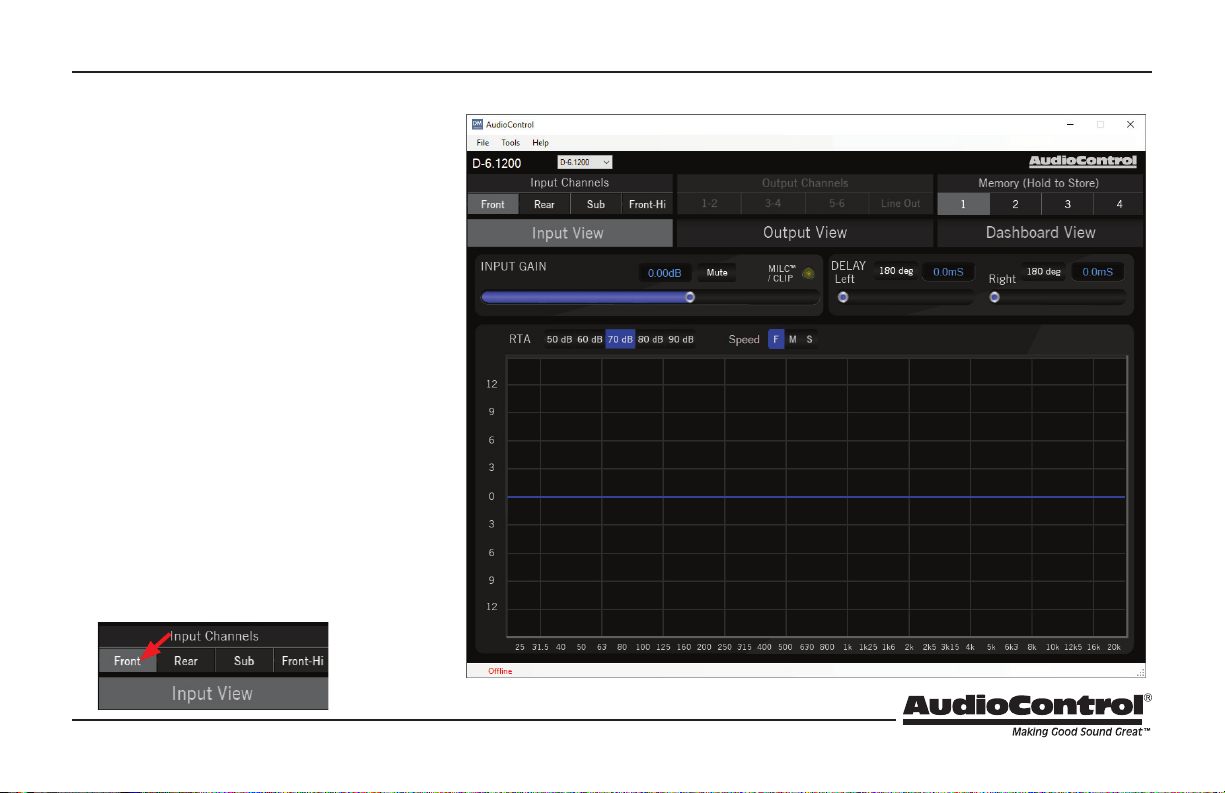
Task: Switch to Input View tab
Action: (570, 233)
